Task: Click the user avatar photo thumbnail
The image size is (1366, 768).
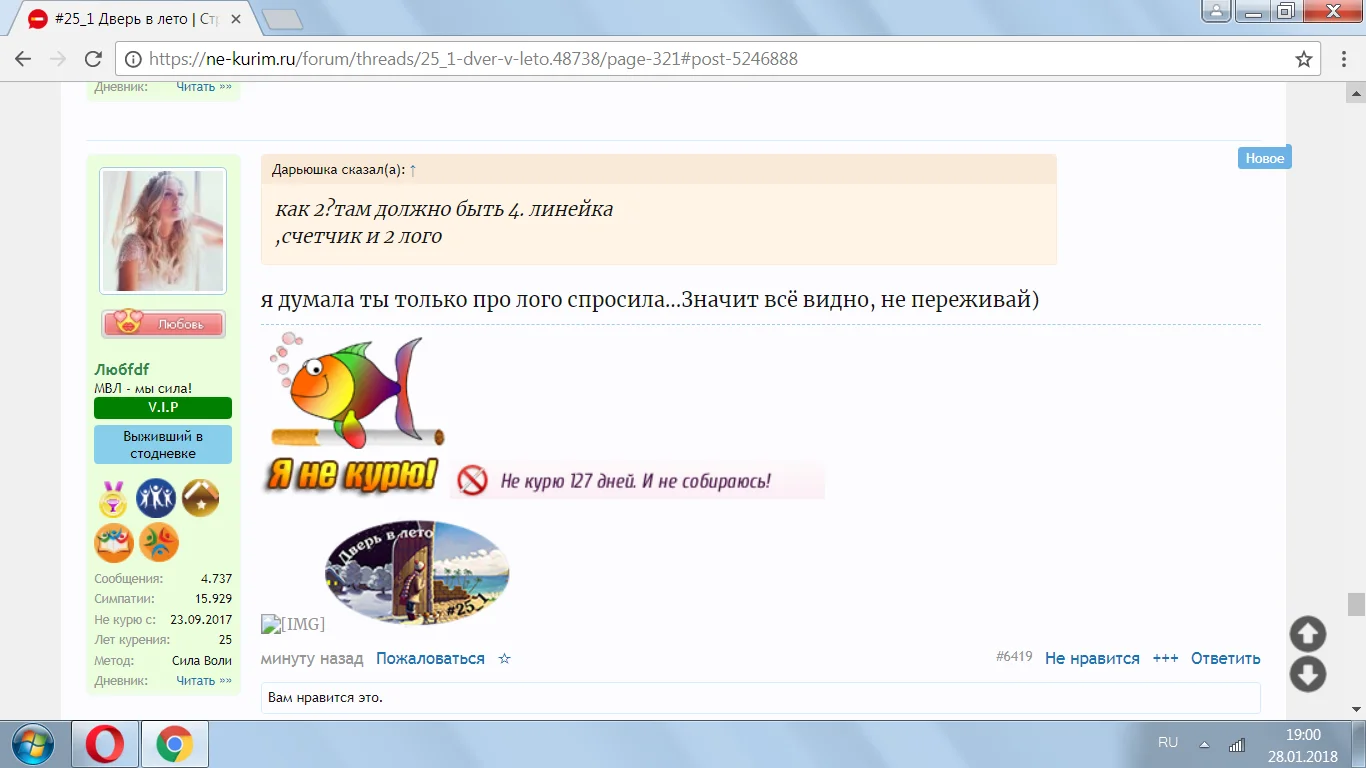Action: [163, 231]
